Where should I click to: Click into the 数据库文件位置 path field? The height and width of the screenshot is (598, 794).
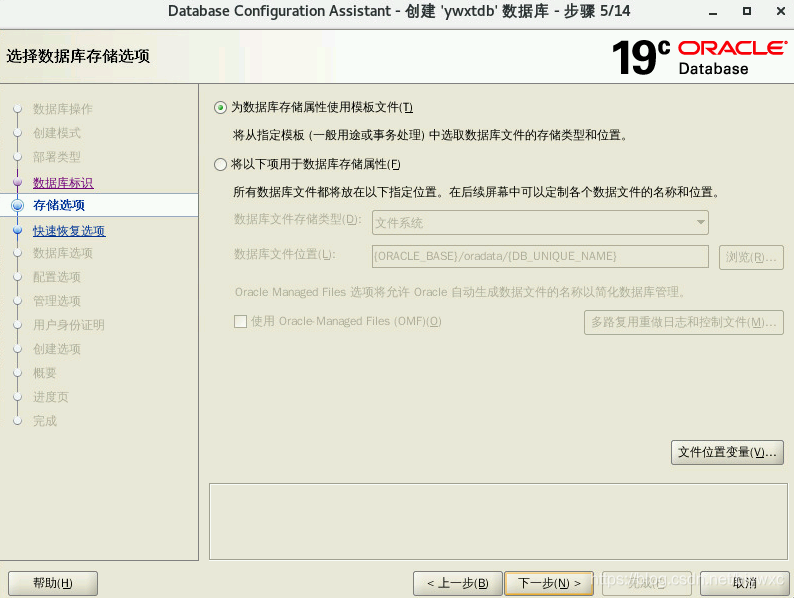[540, 256]
